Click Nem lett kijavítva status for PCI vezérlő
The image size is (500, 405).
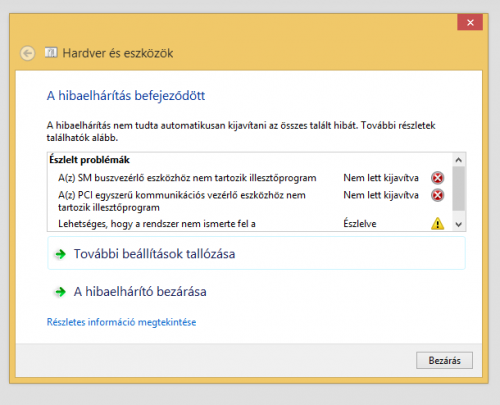tap(381, 195)
